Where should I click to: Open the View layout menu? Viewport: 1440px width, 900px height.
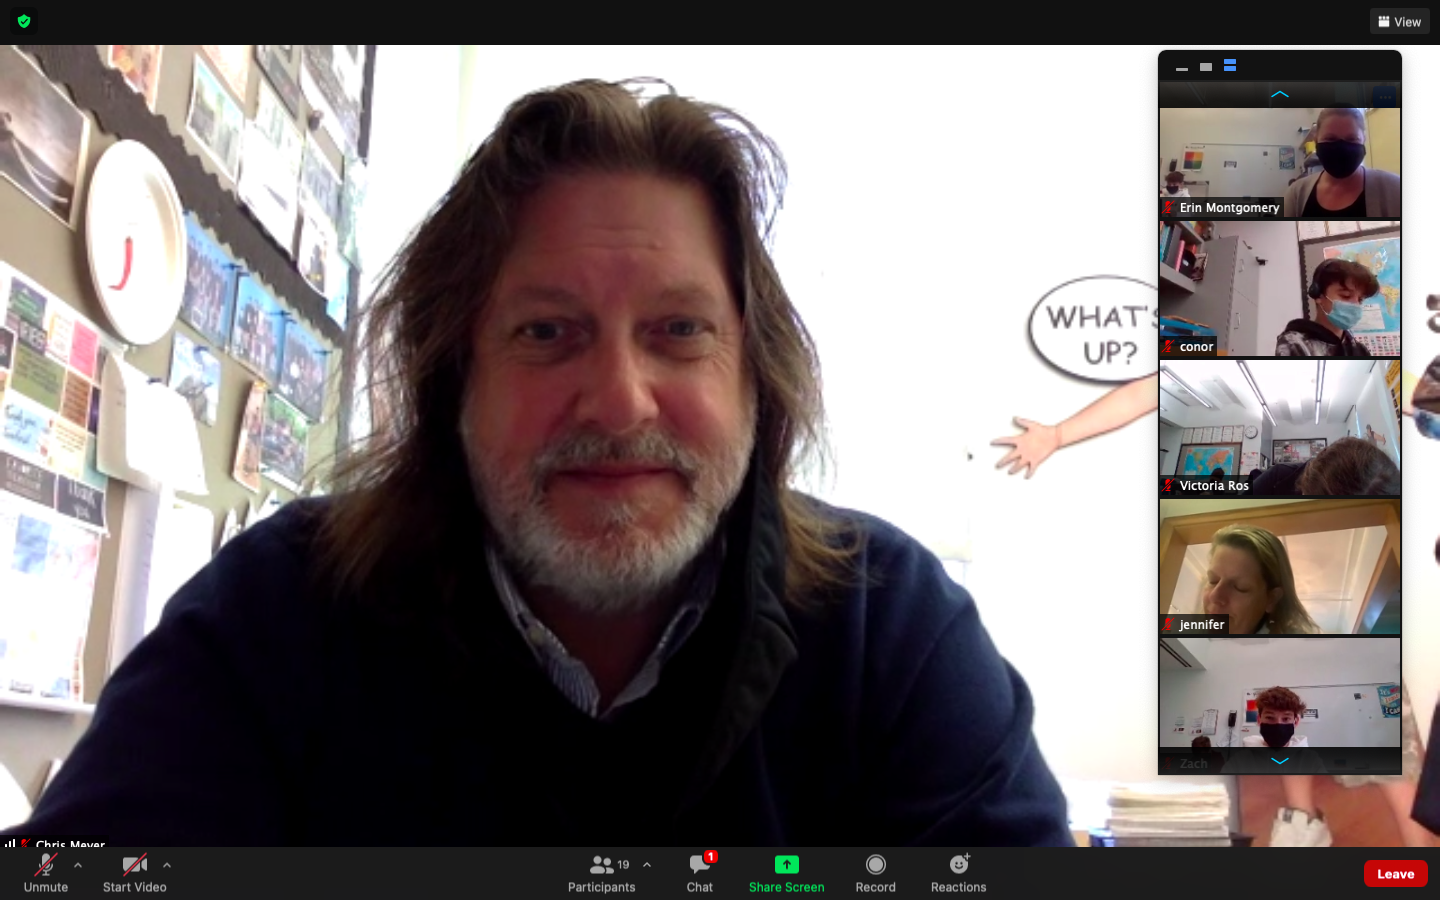[x=1399, y=21]
